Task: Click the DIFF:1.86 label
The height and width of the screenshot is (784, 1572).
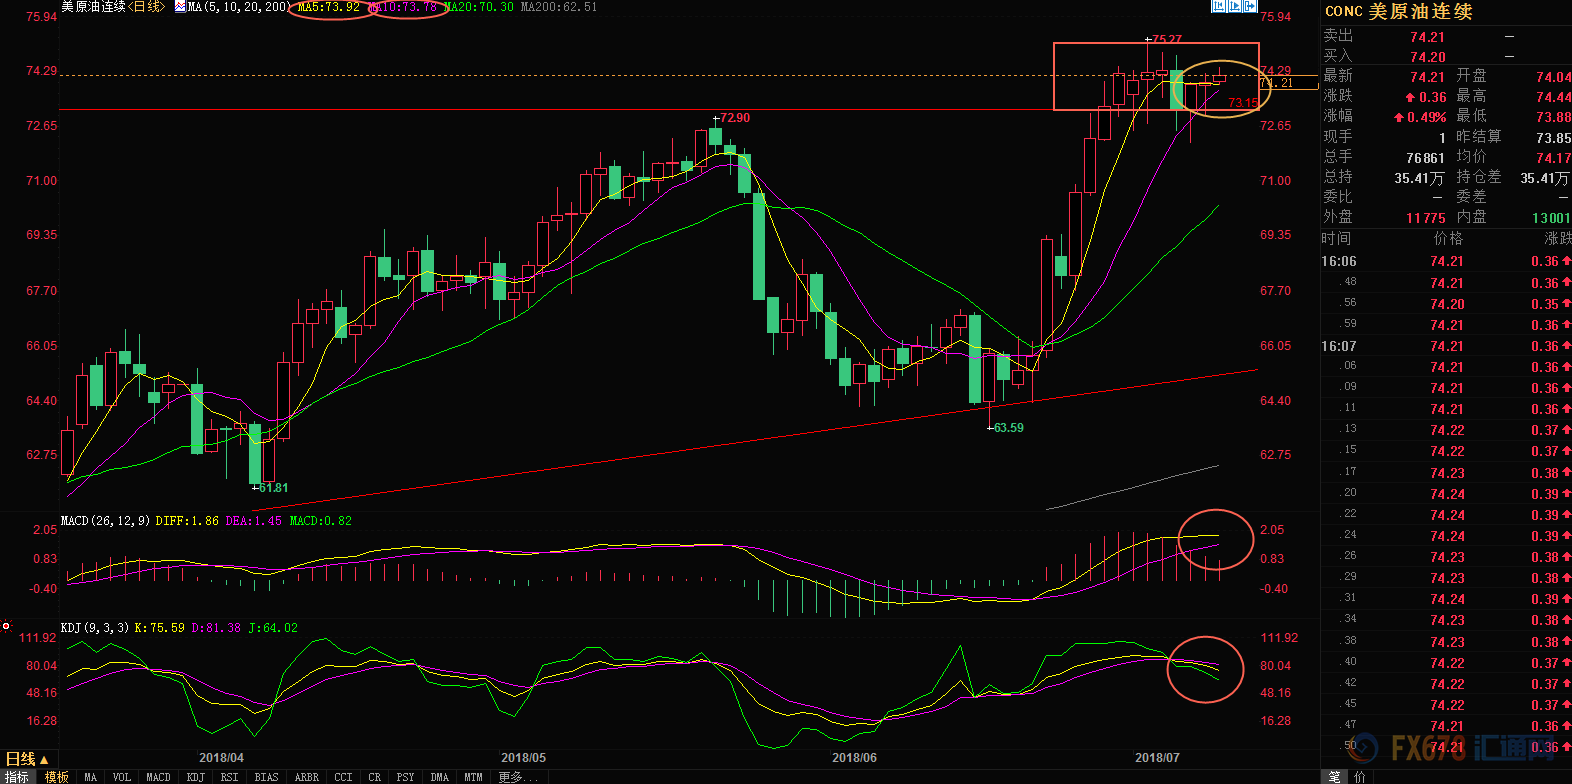Action: pos(187,521)
